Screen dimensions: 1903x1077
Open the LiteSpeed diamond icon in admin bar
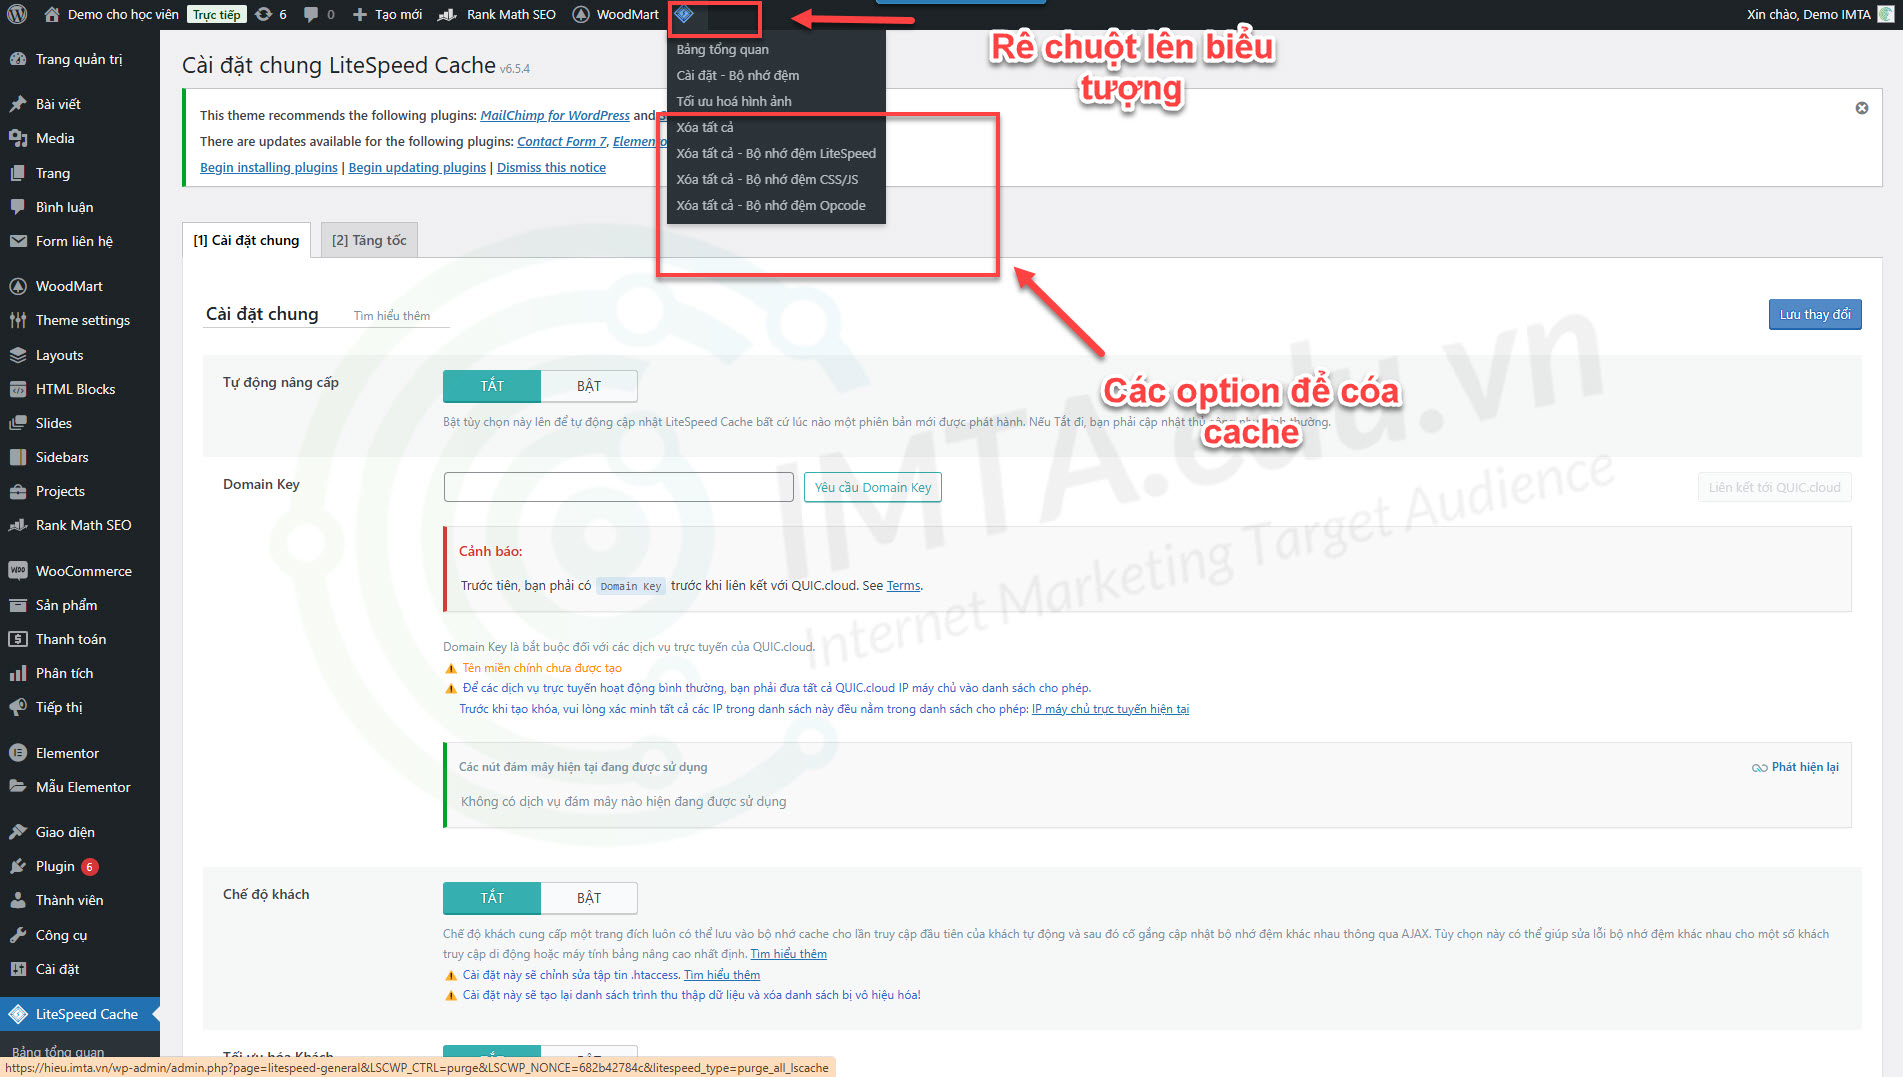[x=684, y=14]
